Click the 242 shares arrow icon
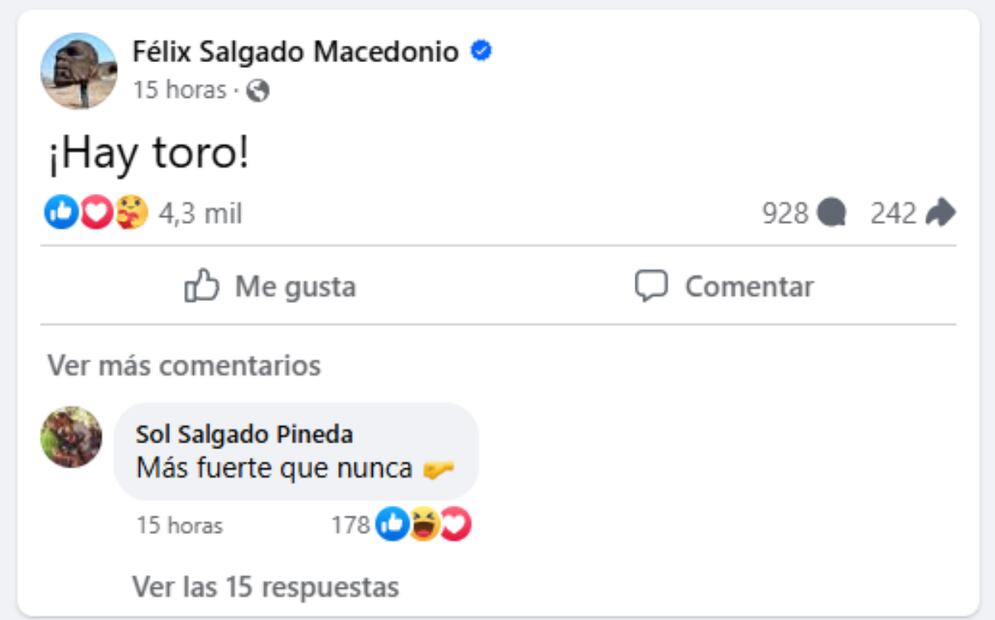 click(x=940, y=213)
